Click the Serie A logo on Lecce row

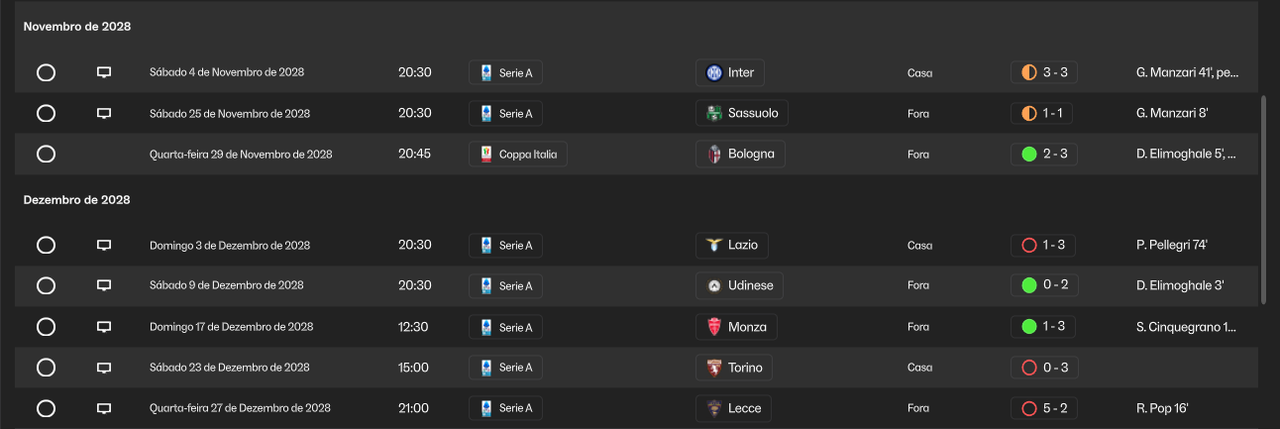pyautogui.click(x=487, y=408)
